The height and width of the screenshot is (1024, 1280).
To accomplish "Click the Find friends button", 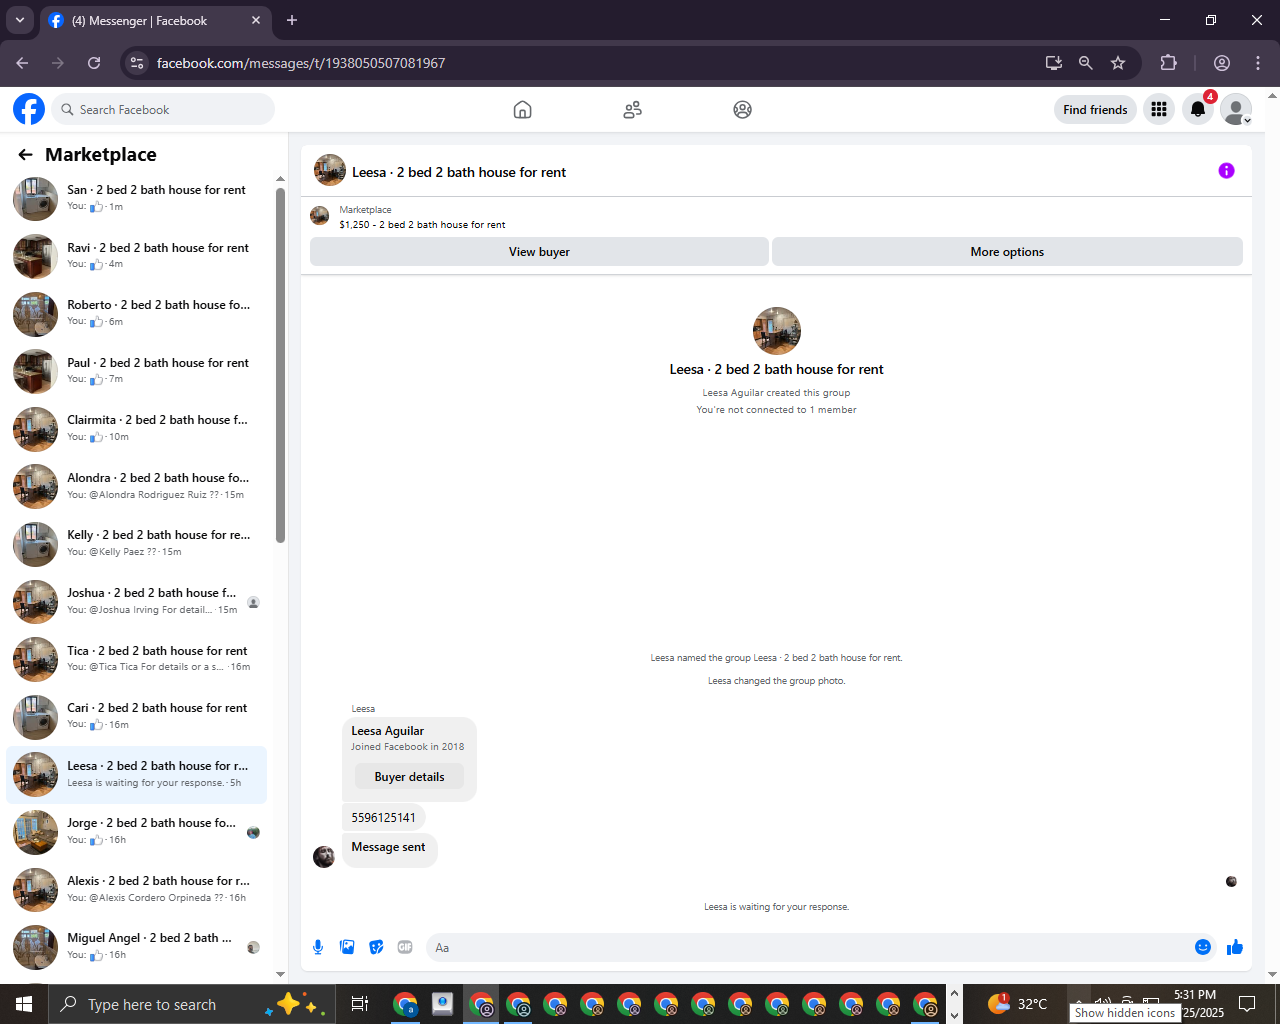I will pos(1095,109).
